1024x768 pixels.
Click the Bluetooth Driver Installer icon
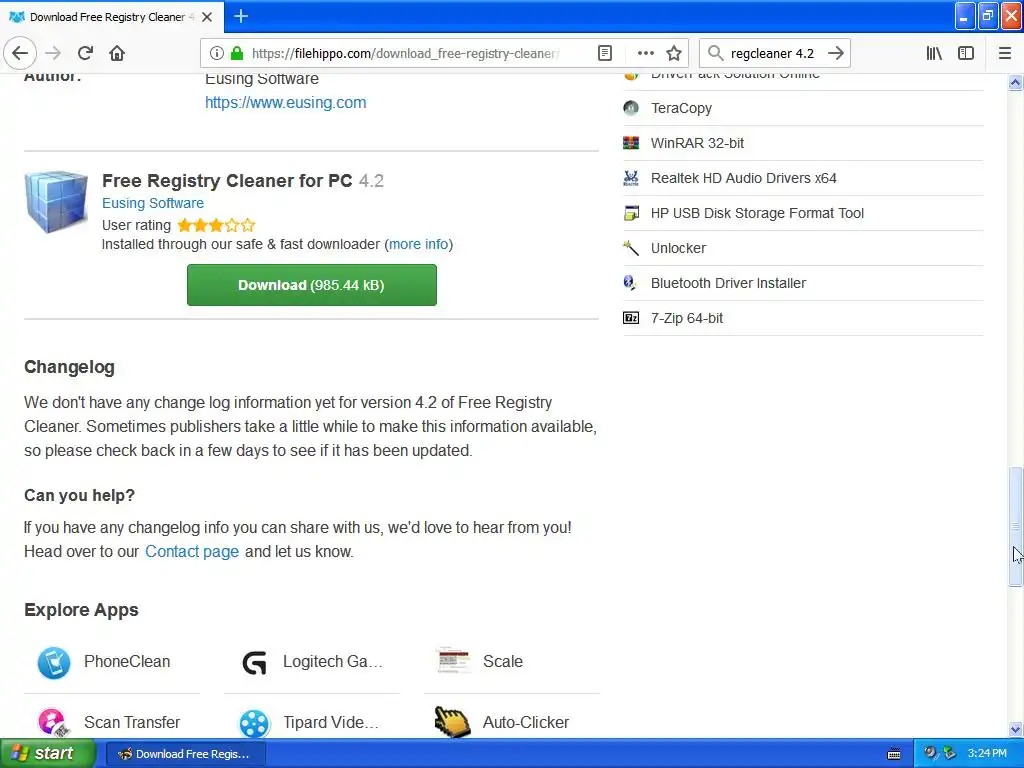click(x=631, y=283)
